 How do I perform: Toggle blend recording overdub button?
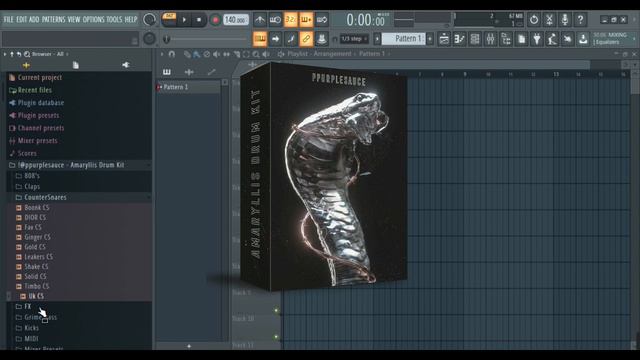(x=306, y=20)
